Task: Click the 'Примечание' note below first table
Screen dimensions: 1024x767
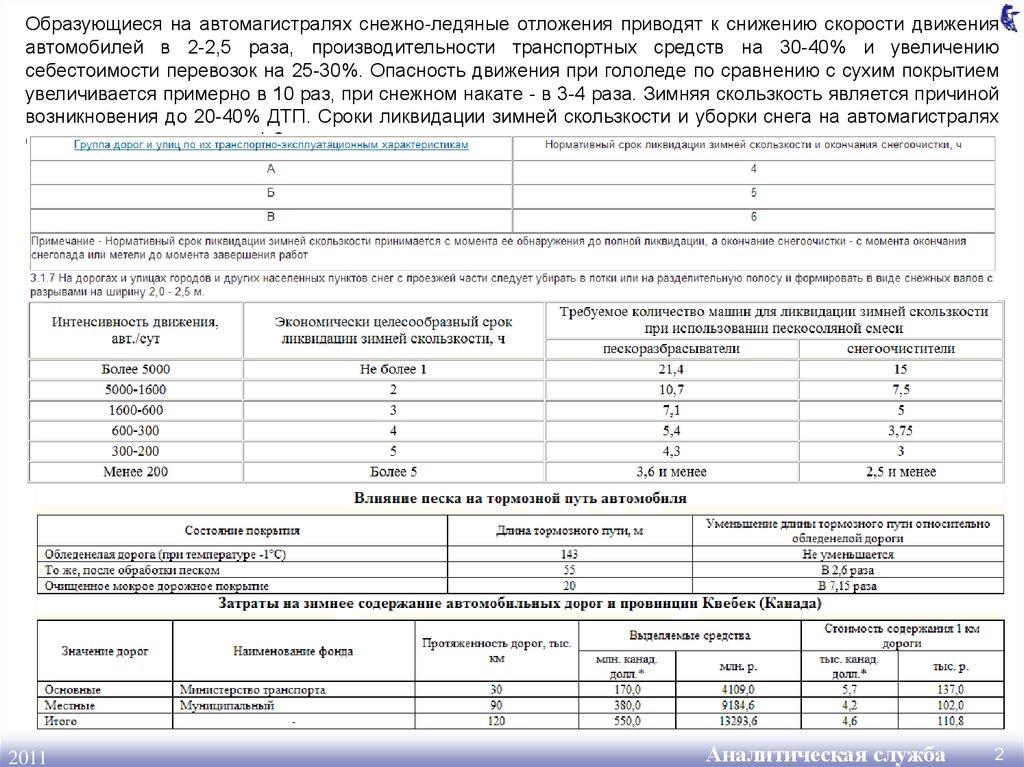Action: coord(512,248)
